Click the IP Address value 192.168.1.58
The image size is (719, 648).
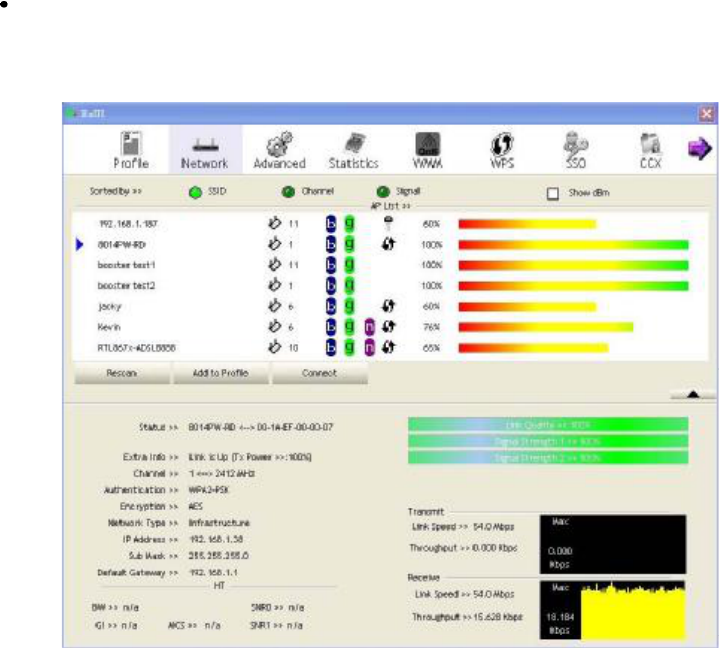pos(216,539)
